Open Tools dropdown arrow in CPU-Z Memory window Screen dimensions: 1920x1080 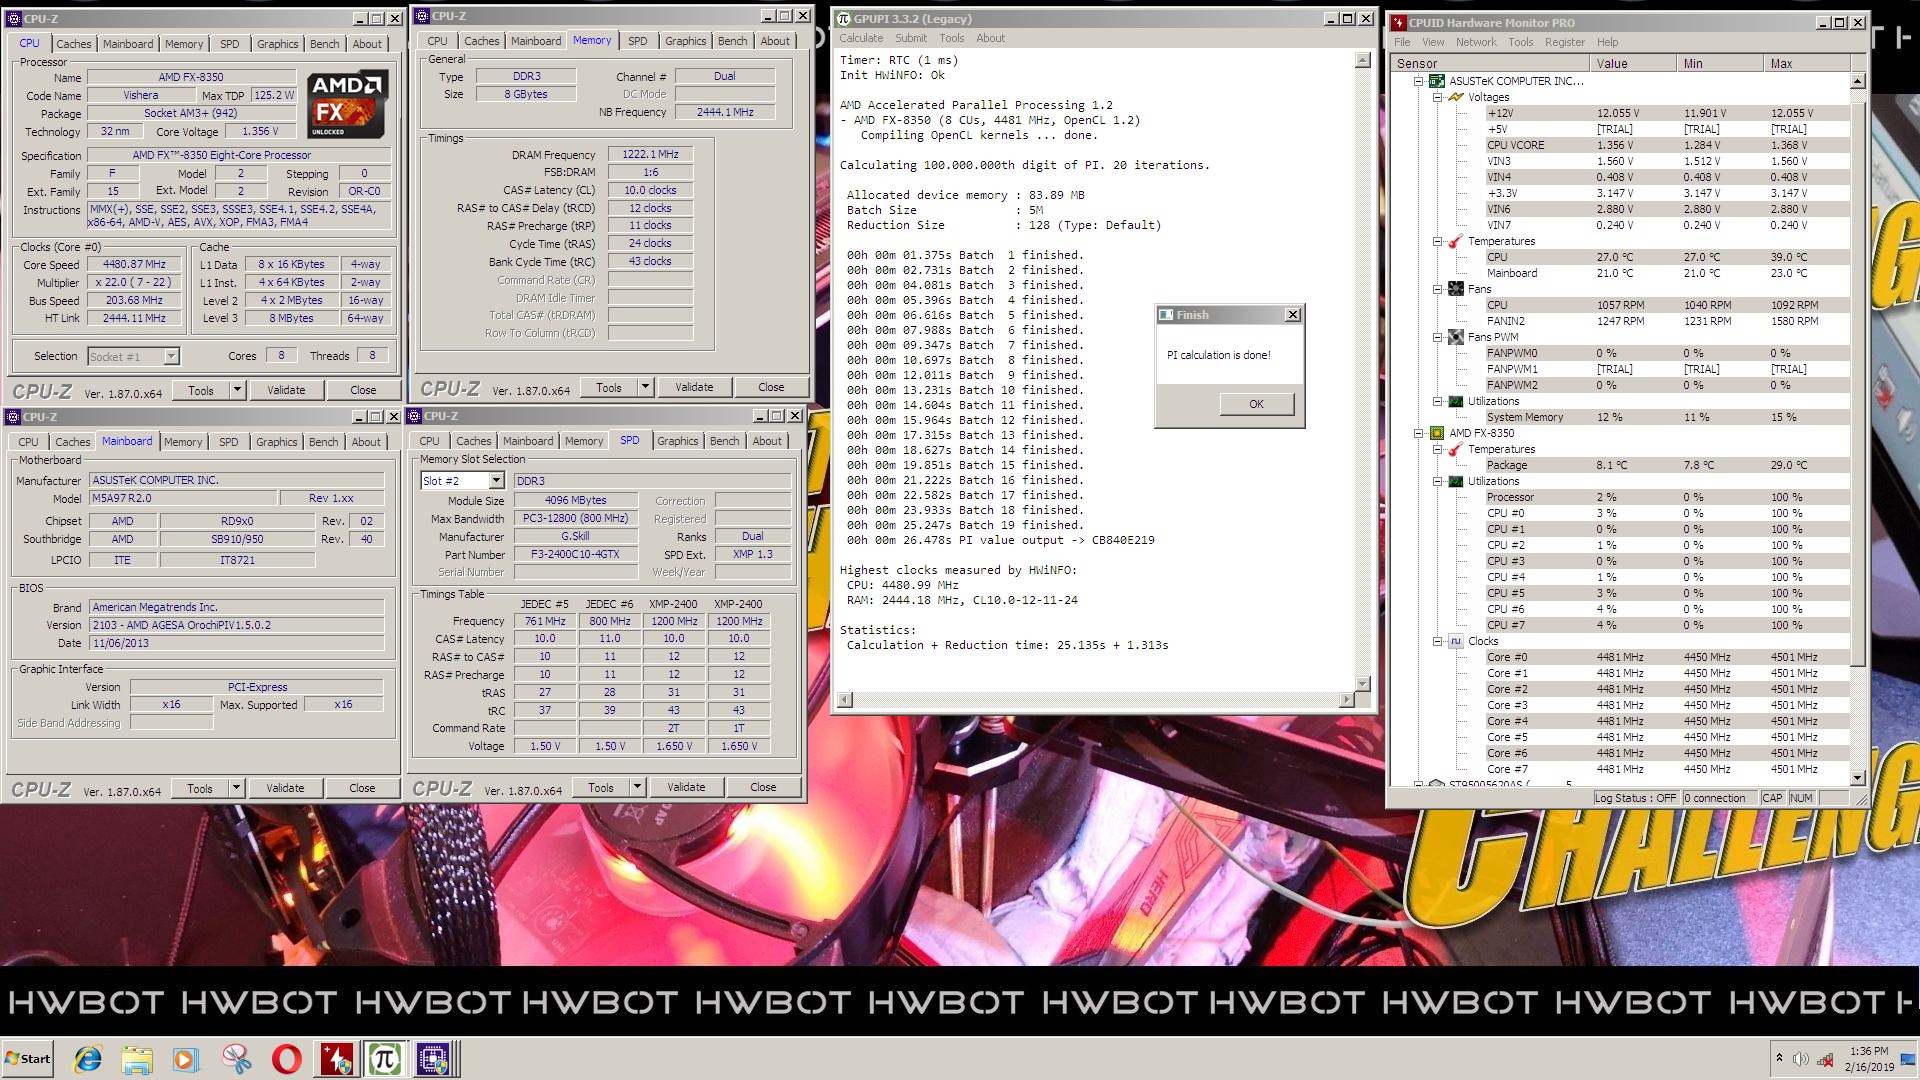point(645,387)
